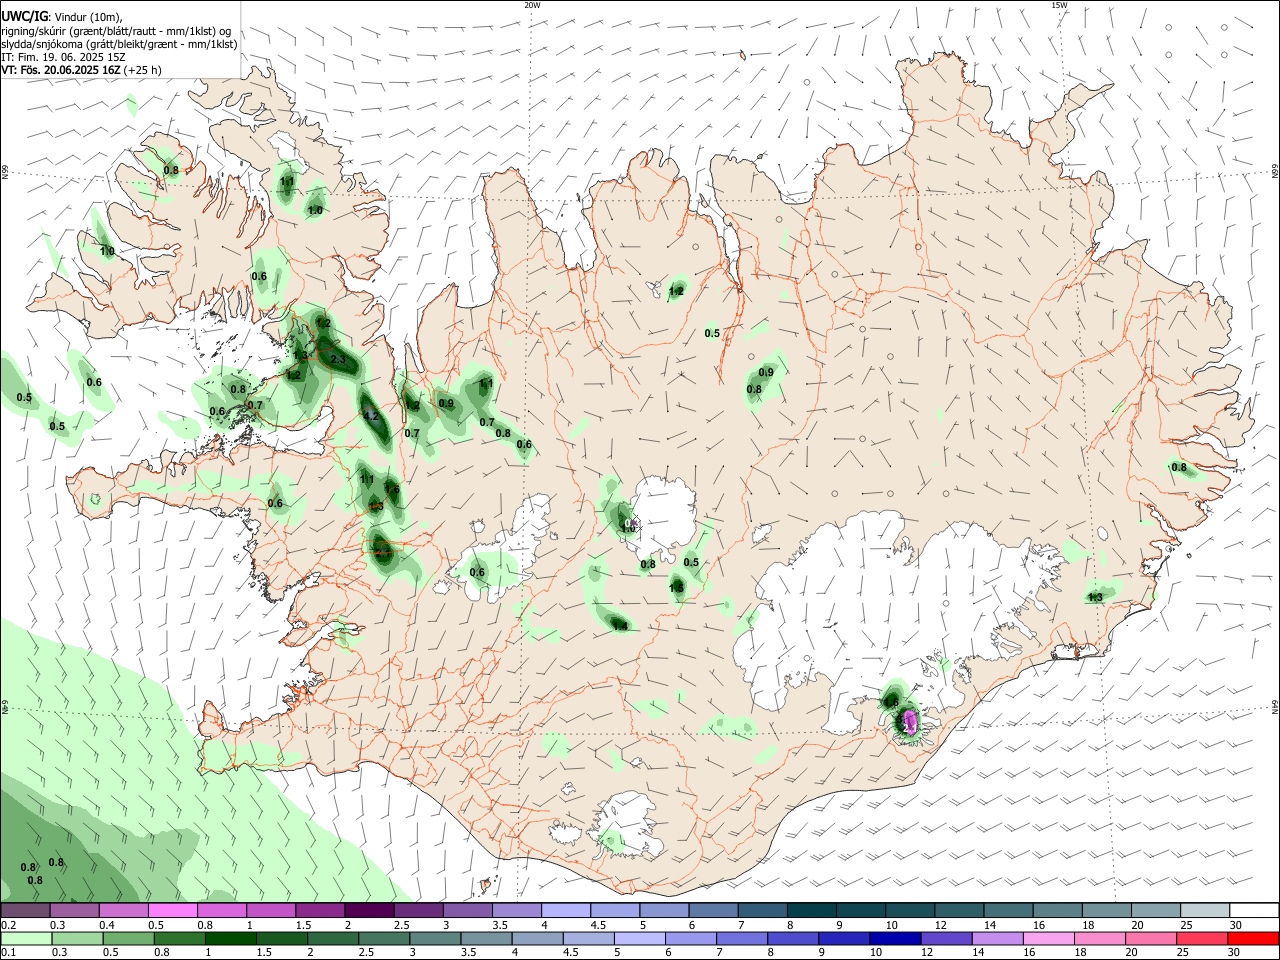1280x960 pixels.
Task: Click the valid time 'VT: Fös. 20.06.2025 16Z'
Action: [x=61, y=70]
